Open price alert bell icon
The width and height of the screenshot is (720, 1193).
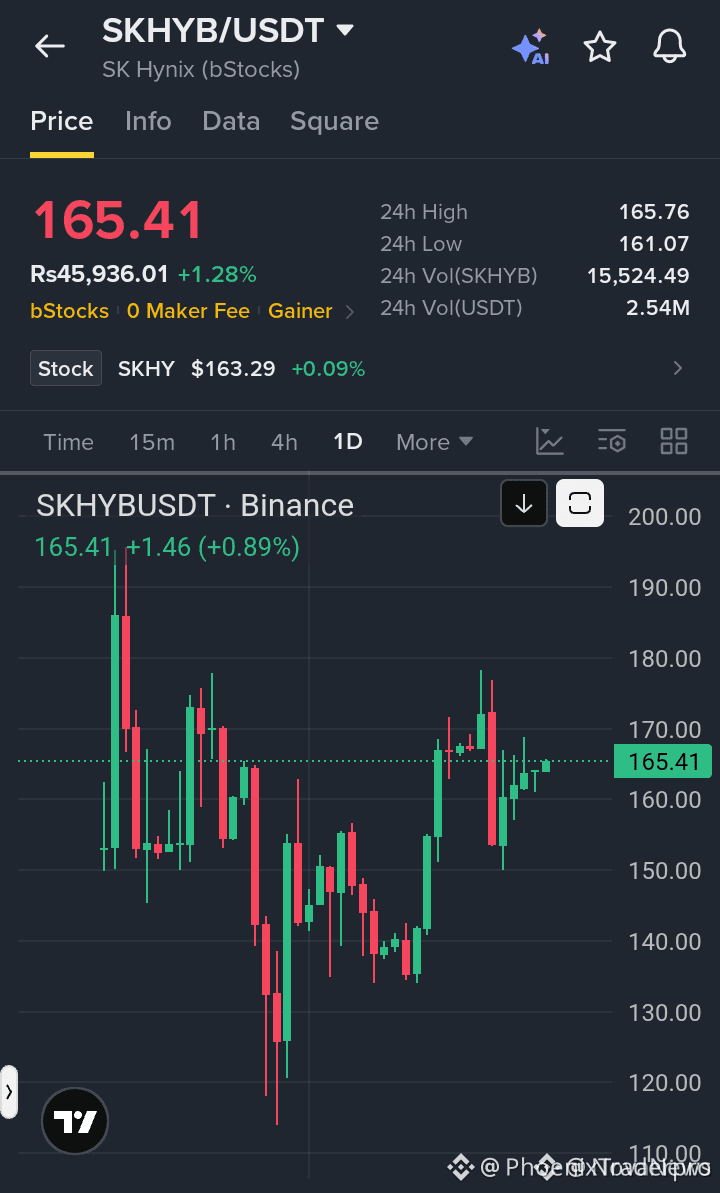point(670,47)
